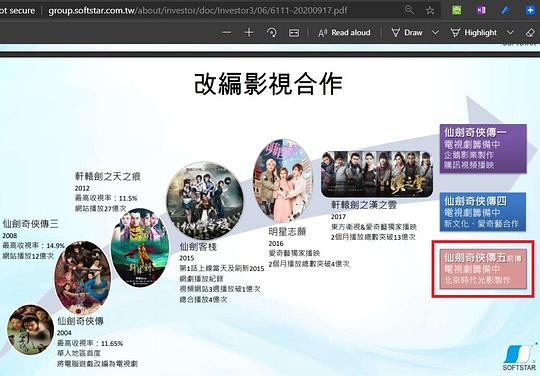
Task: Click the 明星志願 oval poster
Action: coord(283,180)
